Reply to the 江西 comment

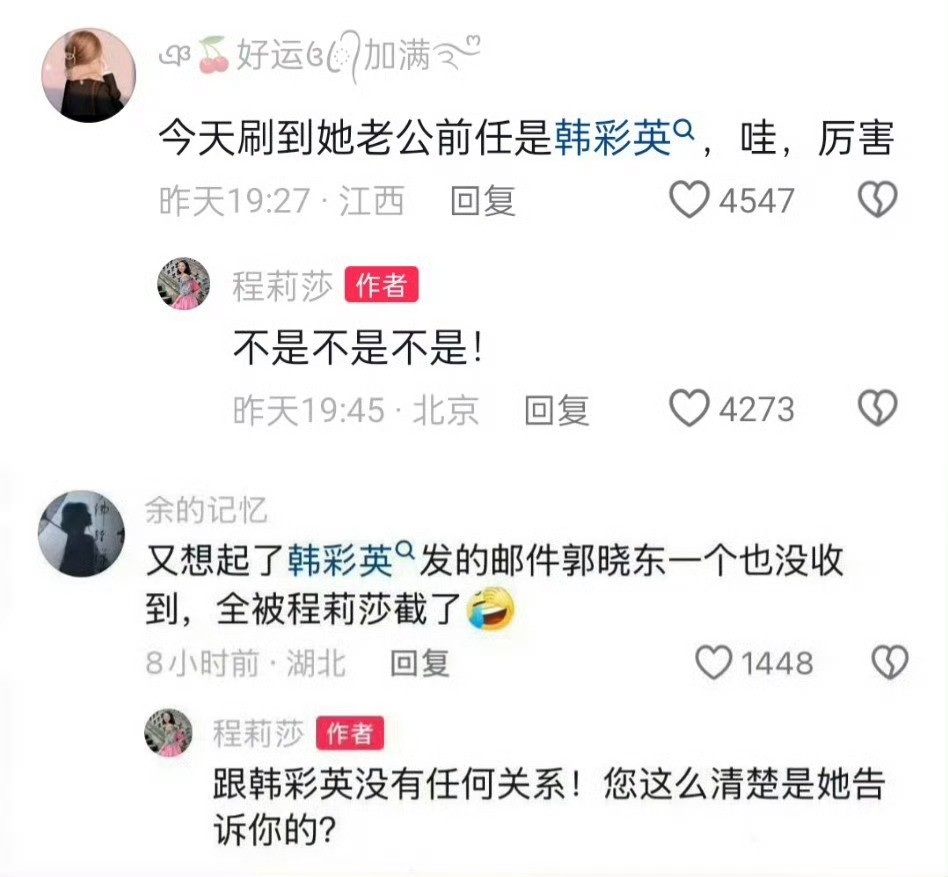pos(483,201)
